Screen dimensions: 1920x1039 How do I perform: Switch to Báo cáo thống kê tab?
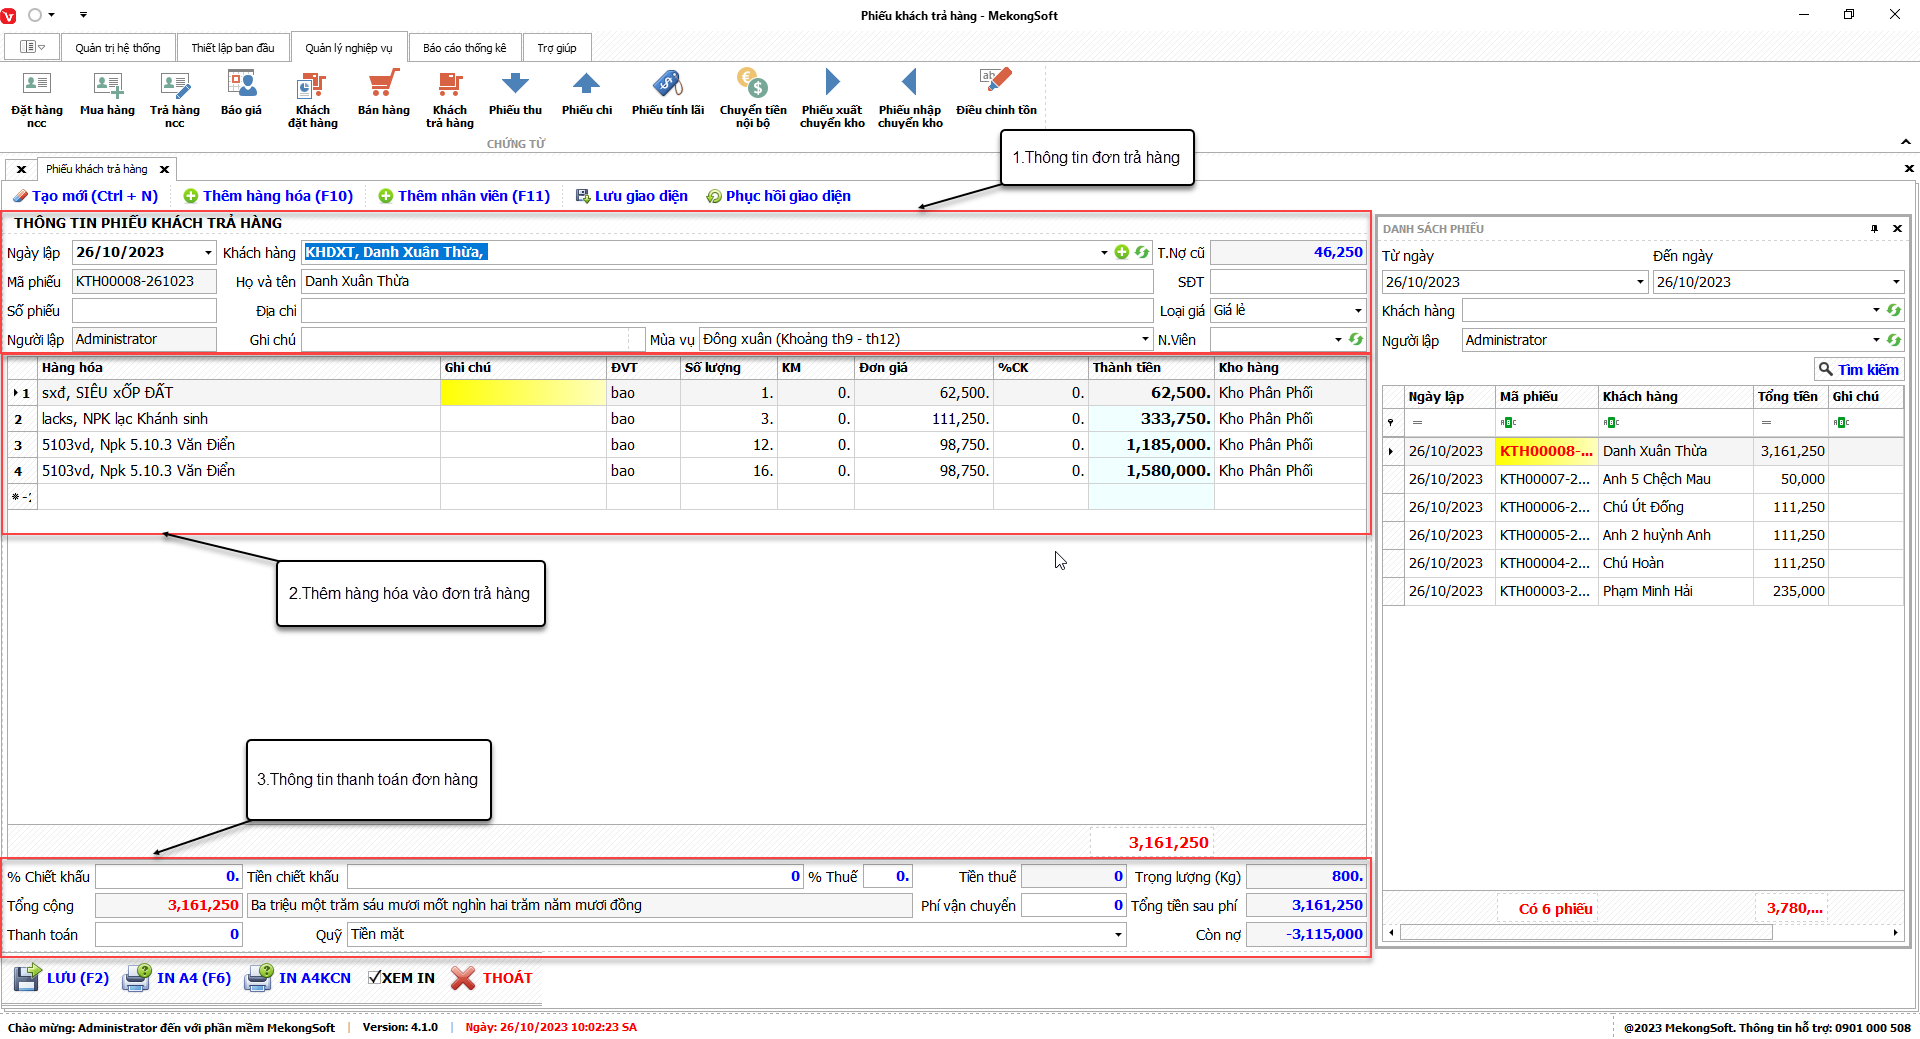tap(464, 48)
